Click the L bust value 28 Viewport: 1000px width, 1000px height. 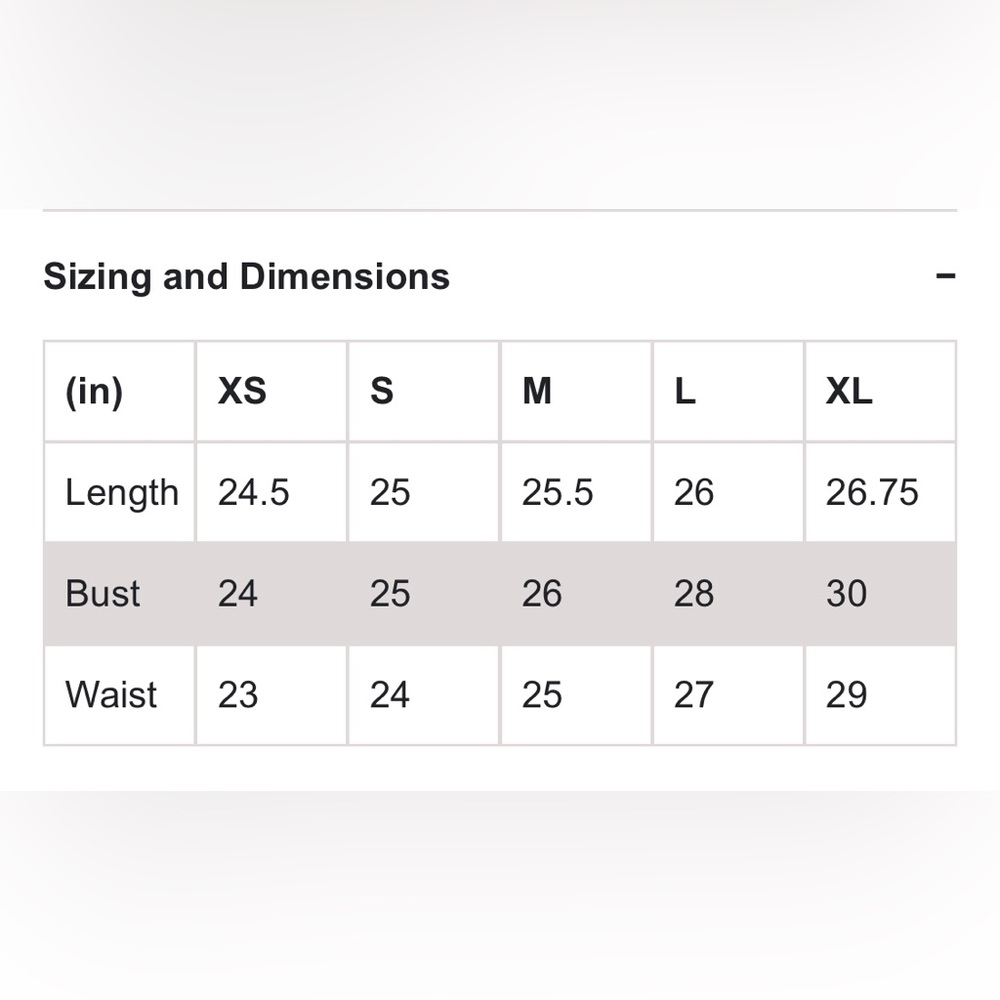(694, 594)
